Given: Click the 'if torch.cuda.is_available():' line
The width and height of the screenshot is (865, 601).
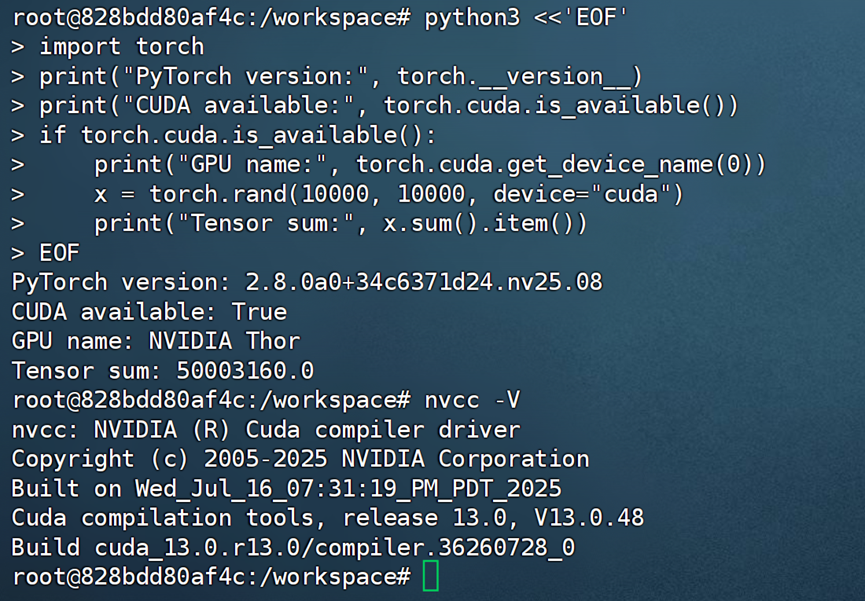Looking at the screenshot, I should click(238, 135).
